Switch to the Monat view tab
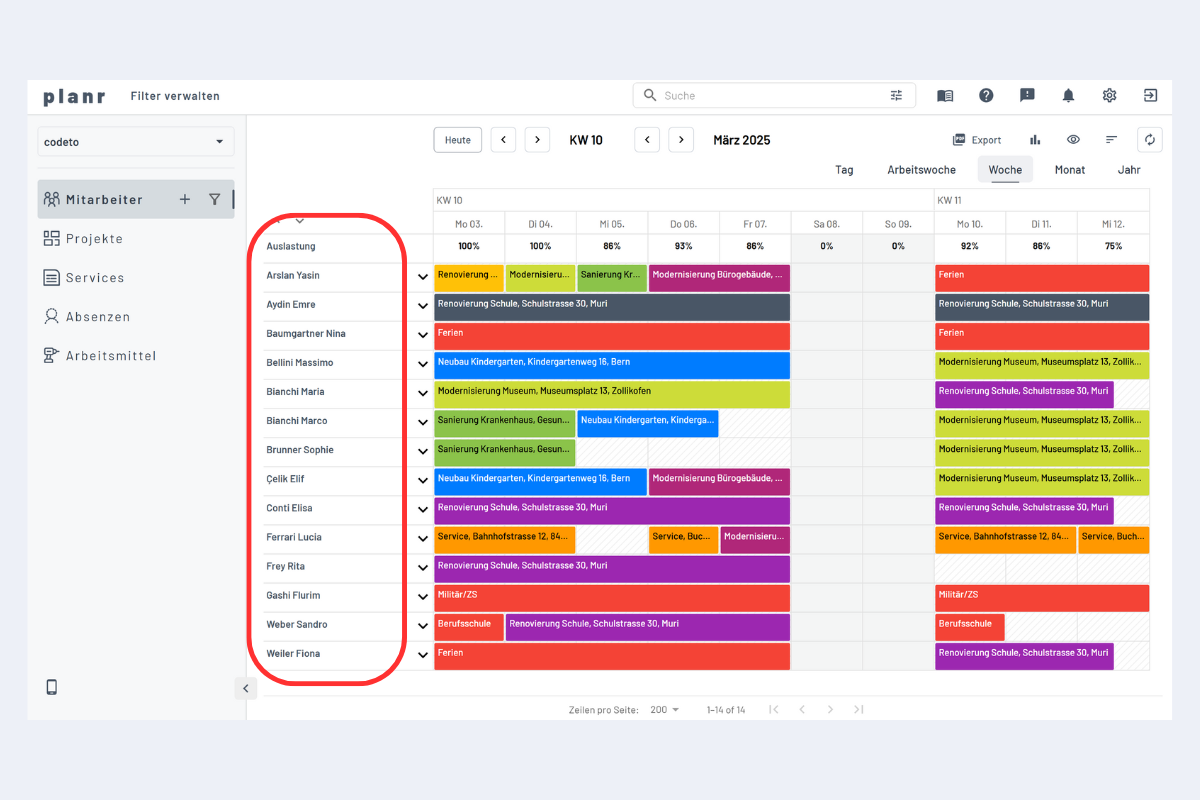The image size is (1200, 800). point(1069,170)
